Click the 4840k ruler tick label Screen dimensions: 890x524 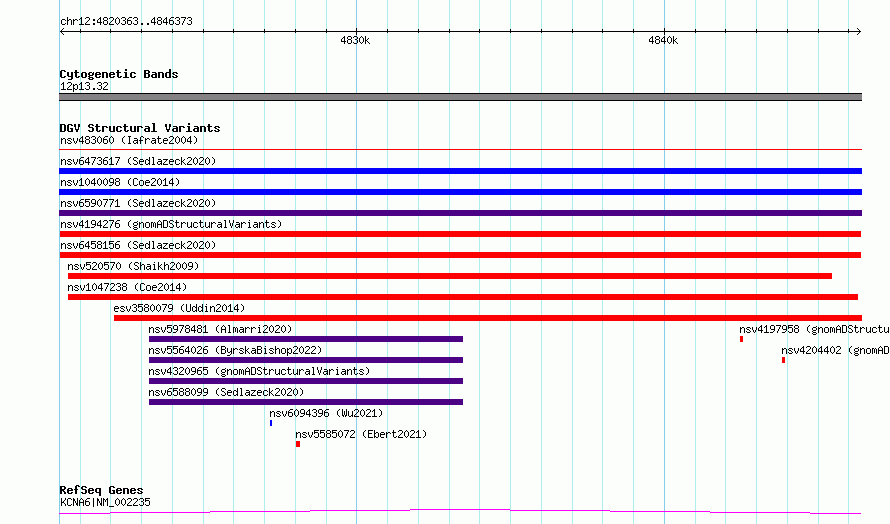click(x=663, y=40)
